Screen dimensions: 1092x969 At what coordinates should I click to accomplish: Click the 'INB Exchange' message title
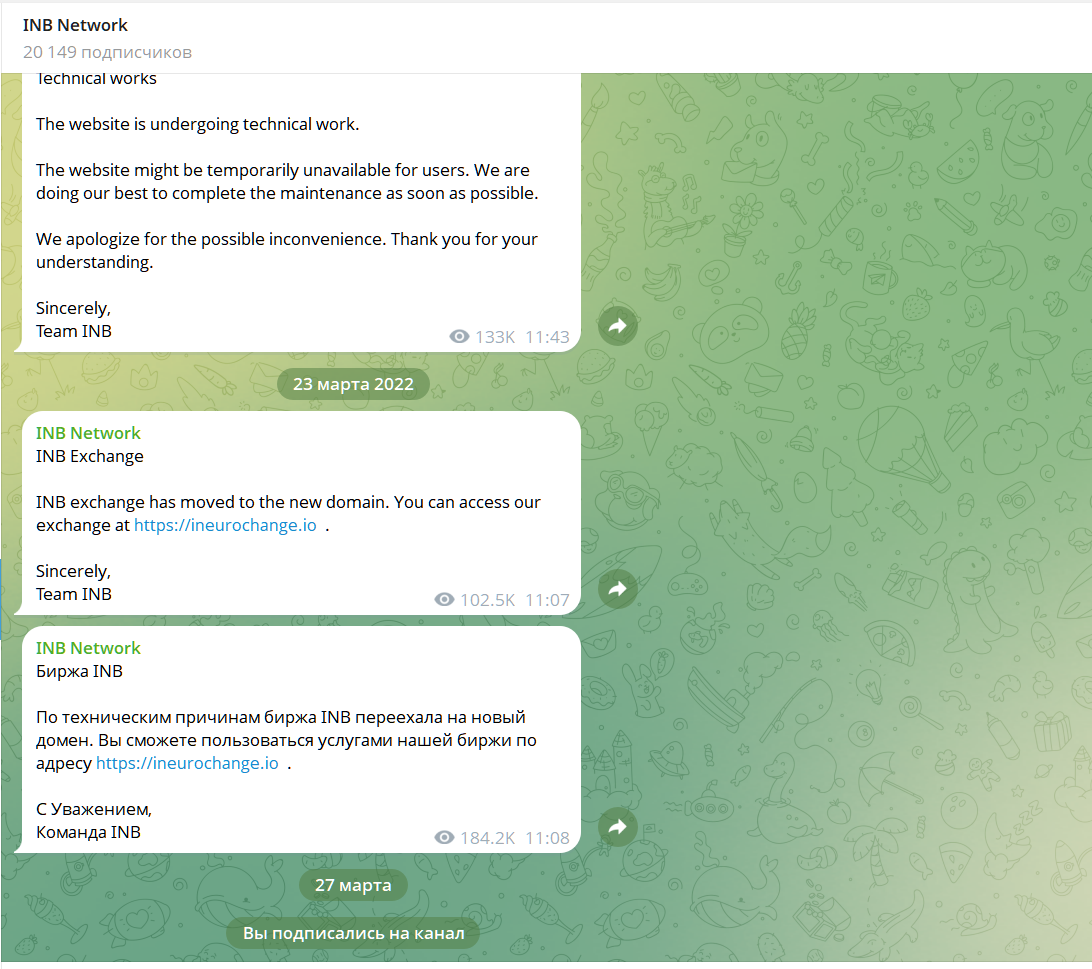[x=90, y=456]
